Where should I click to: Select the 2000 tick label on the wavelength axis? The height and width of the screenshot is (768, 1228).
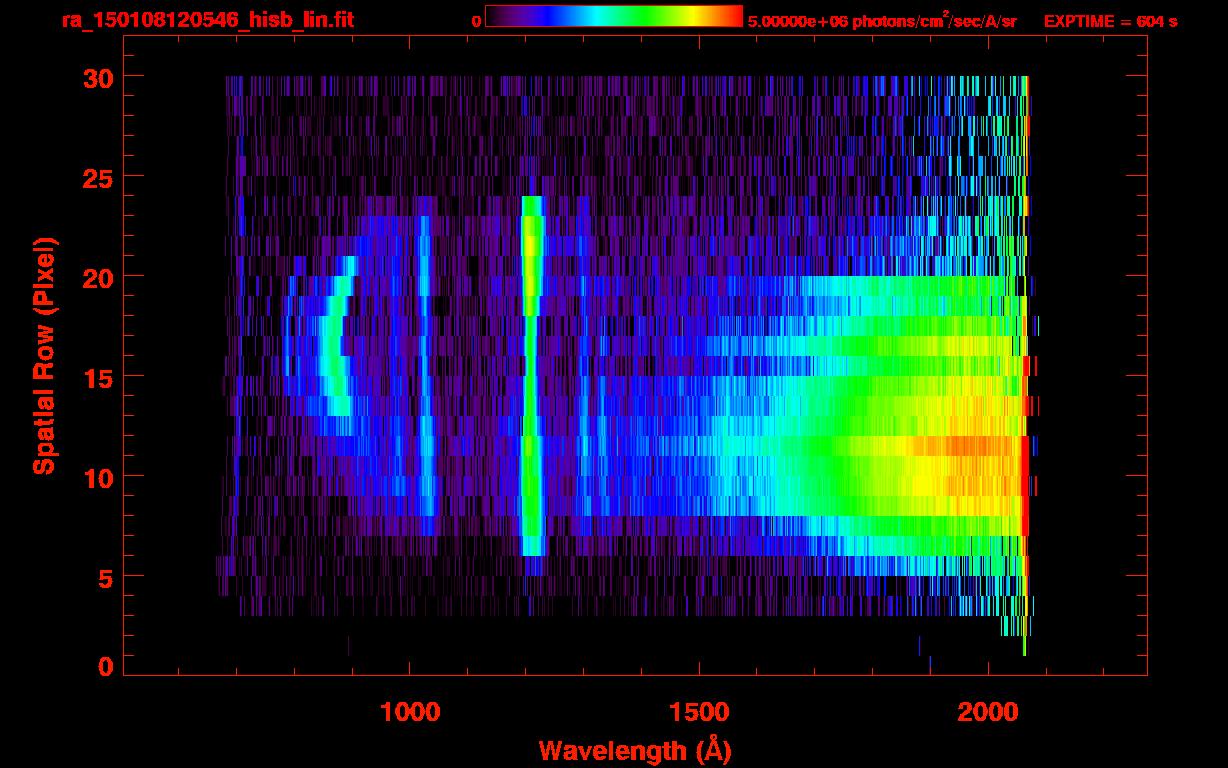pyautogui.click(x=988, y=712)
